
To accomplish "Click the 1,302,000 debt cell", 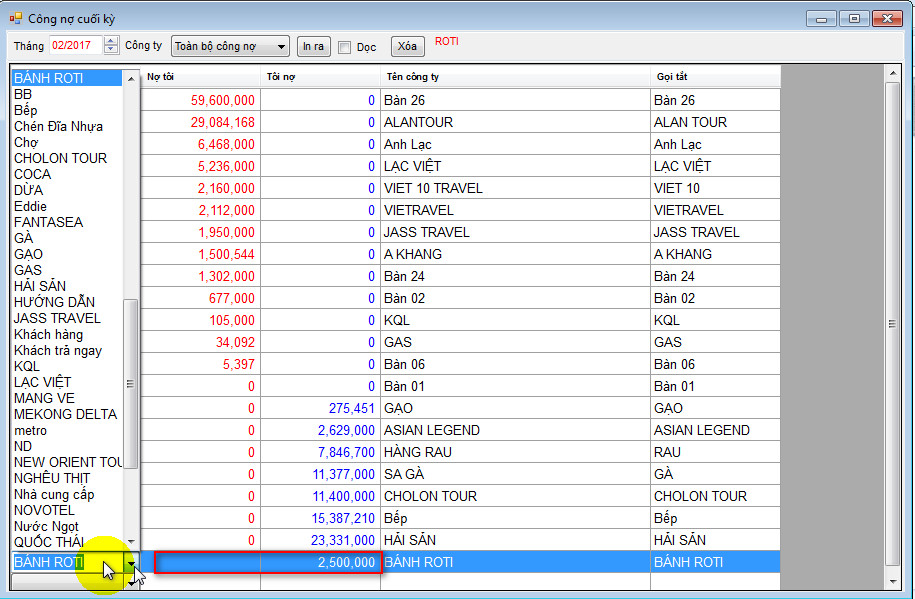I will pyautogui.click(x=201, y=276).
